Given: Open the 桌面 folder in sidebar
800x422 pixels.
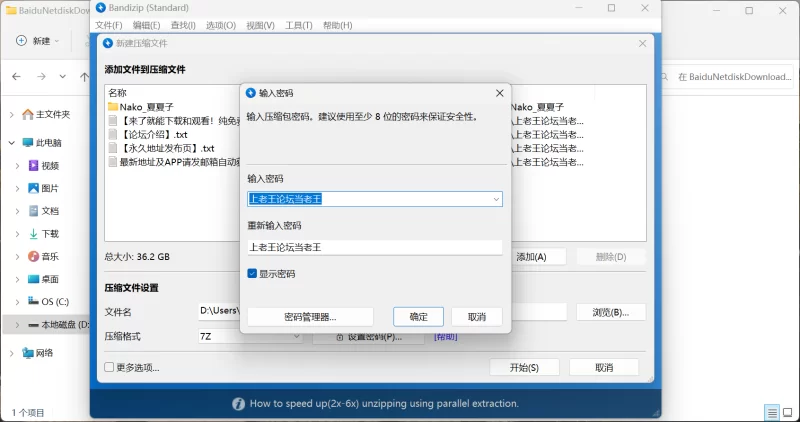Looking at the screenshot, I should [x=44, y=279].
